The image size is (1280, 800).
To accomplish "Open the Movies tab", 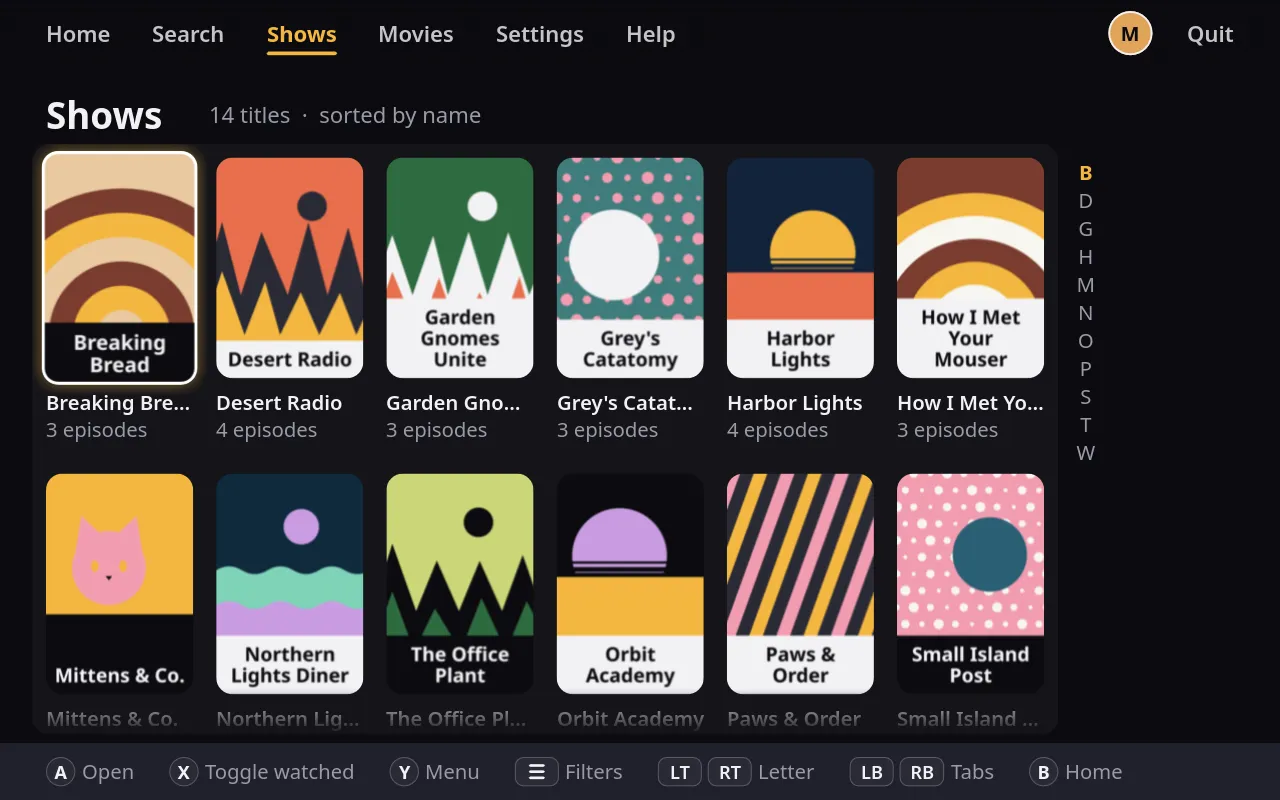I will (416, 34).
